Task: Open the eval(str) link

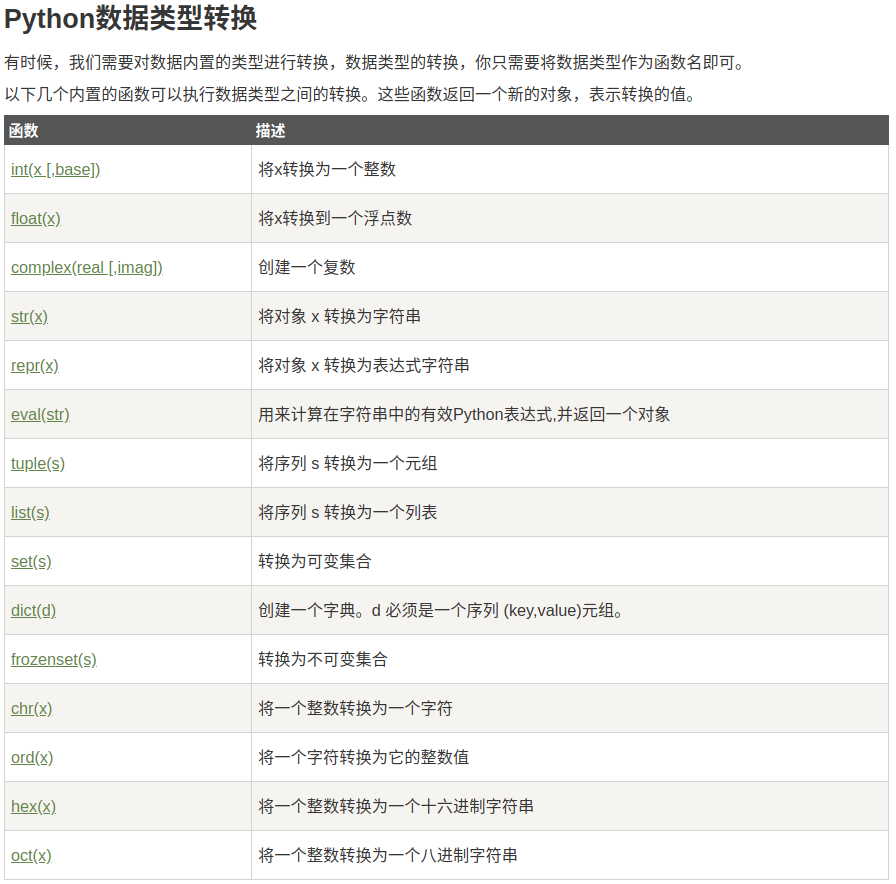Action: click(x=40, y=415)
